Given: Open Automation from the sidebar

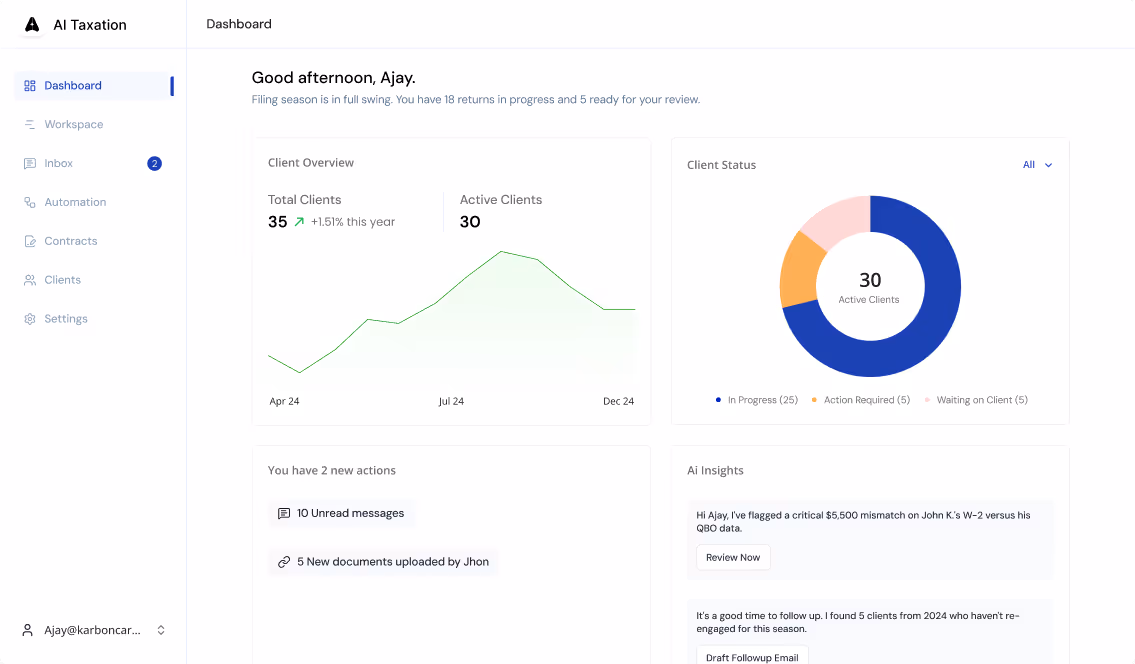Looking at the screenshot, I should (x=27, y=202).
